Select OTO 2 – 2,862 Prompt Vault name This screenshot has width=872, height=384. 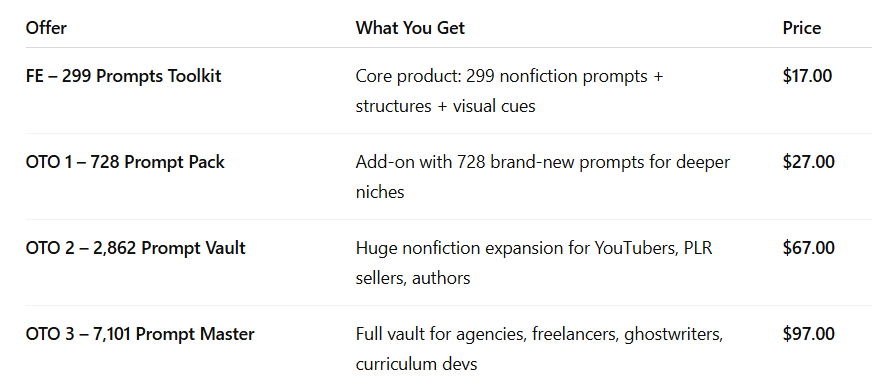pyautogui.click(x=136, y=248)
